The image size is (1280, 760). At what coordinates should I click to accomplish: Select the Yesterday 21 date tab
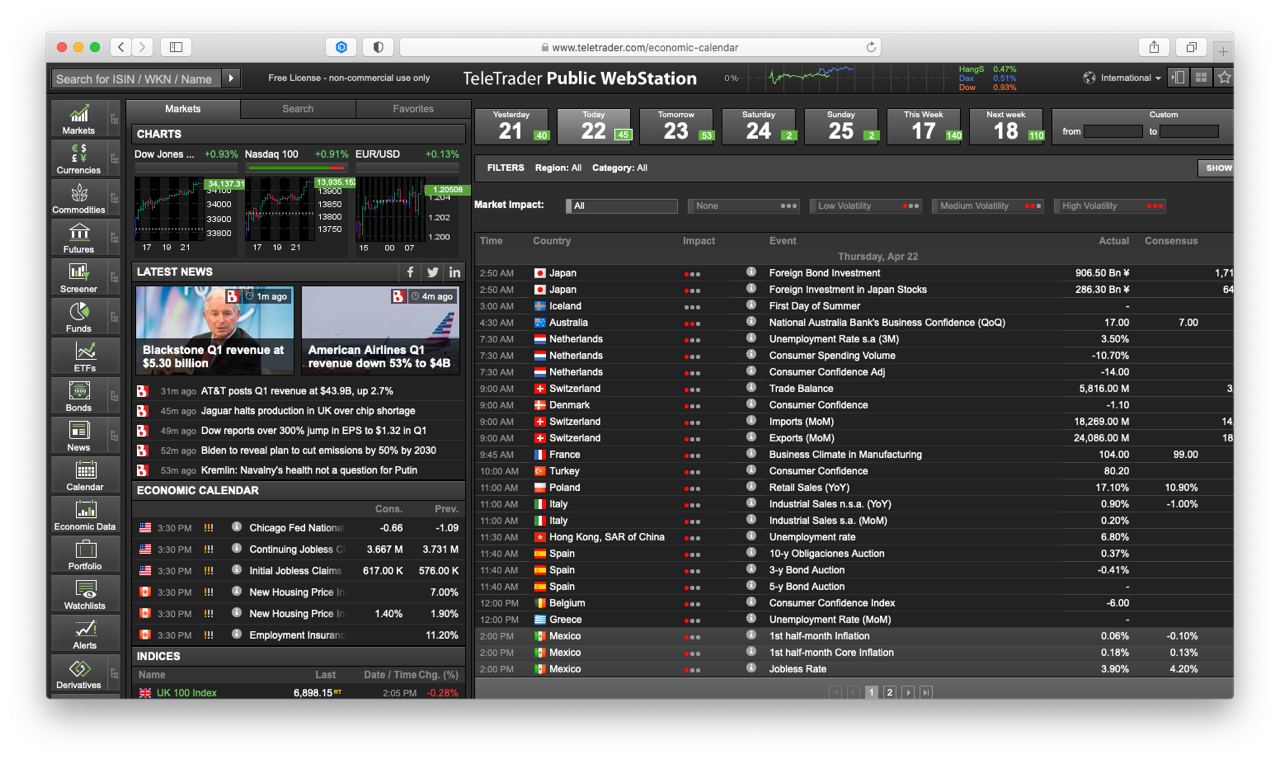click(x=512, y=126)
